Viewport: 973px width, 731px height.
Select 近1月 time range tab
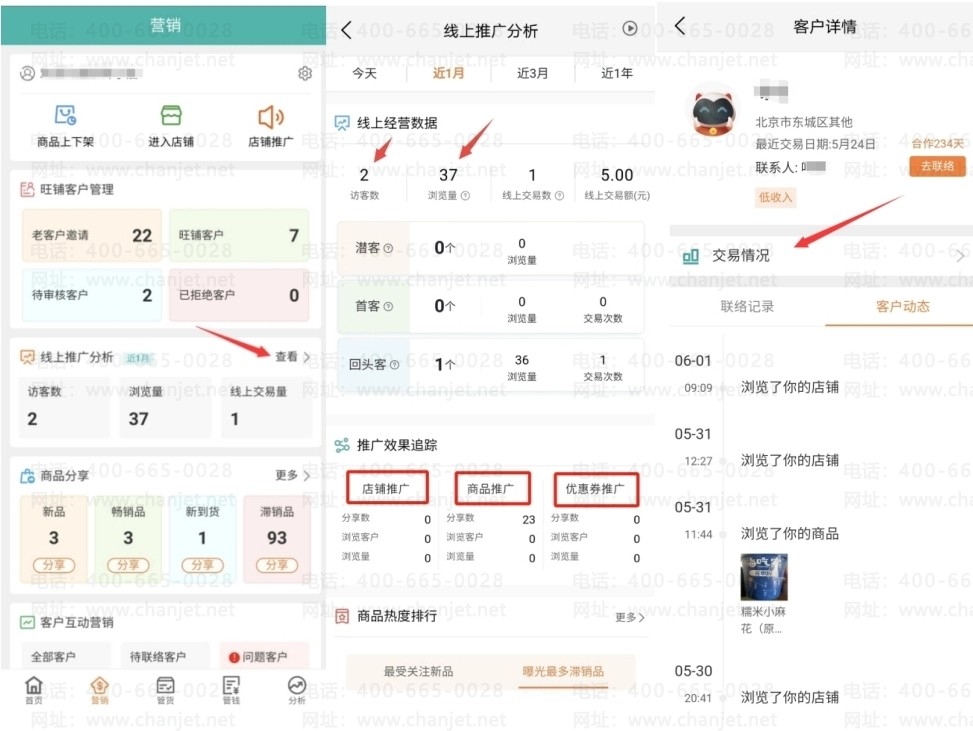tap(448, 73)
